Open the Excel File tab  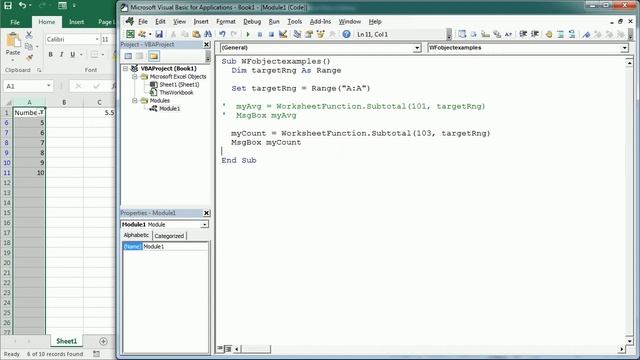click(15, 22)
